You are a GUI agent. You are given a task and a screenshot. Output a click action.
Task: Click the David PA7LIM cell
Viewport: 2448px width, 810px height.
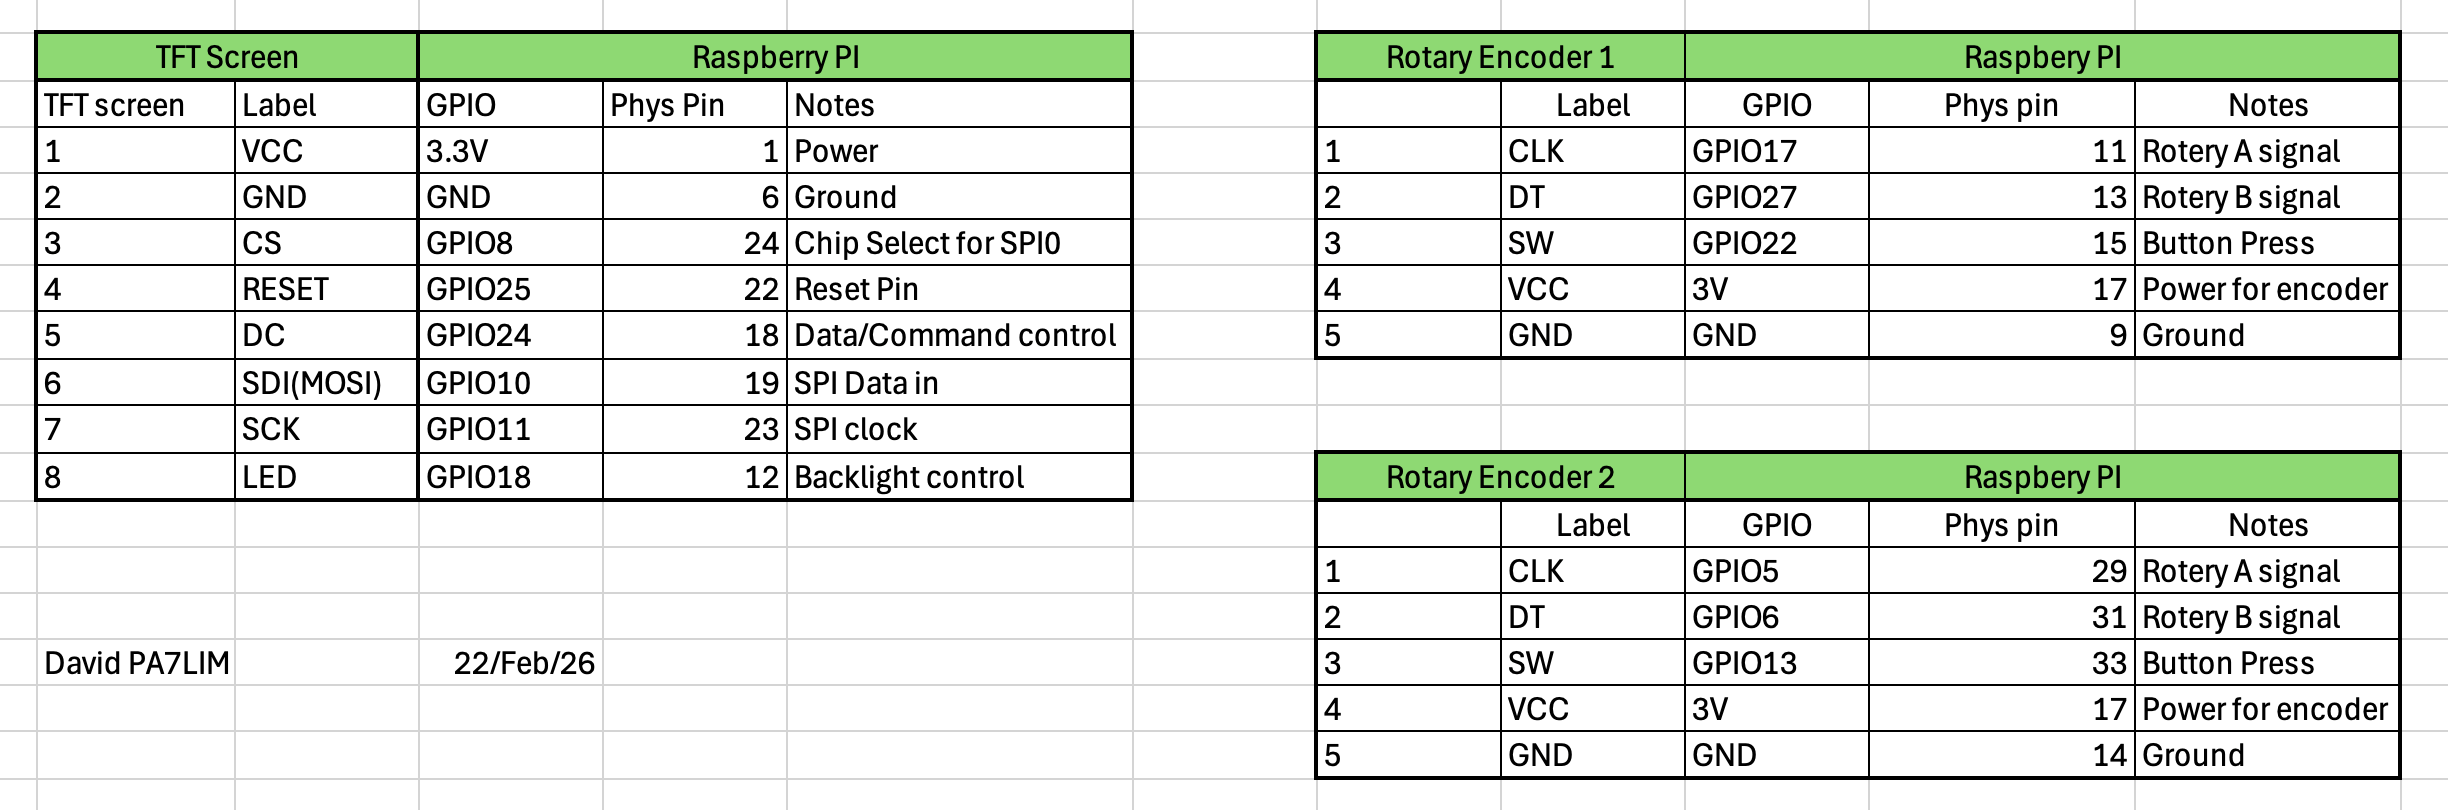(136, 663)
